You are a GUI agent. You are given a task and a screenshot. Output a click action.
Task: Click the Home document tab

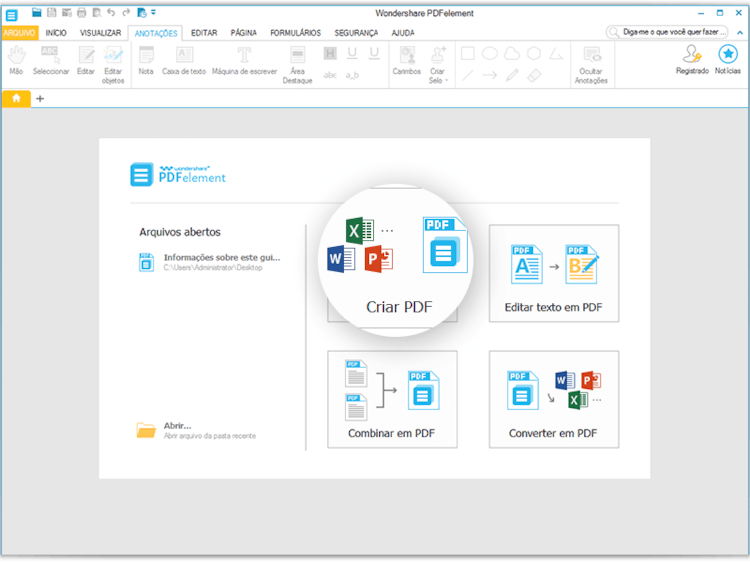tap(16, 99)
